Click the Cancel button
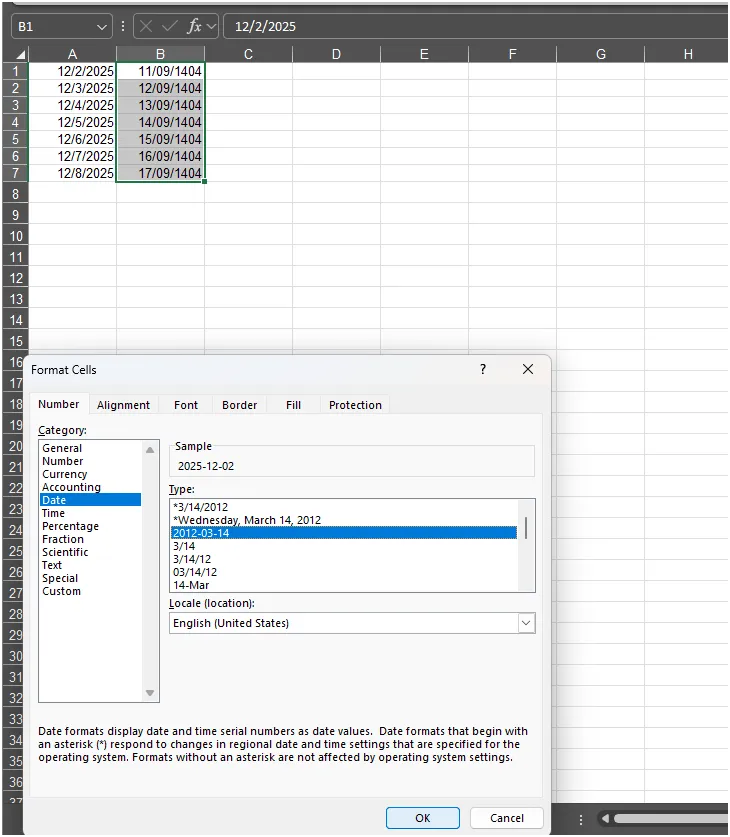The height and width of the screenshot is (837, 730). coord(507,818)
